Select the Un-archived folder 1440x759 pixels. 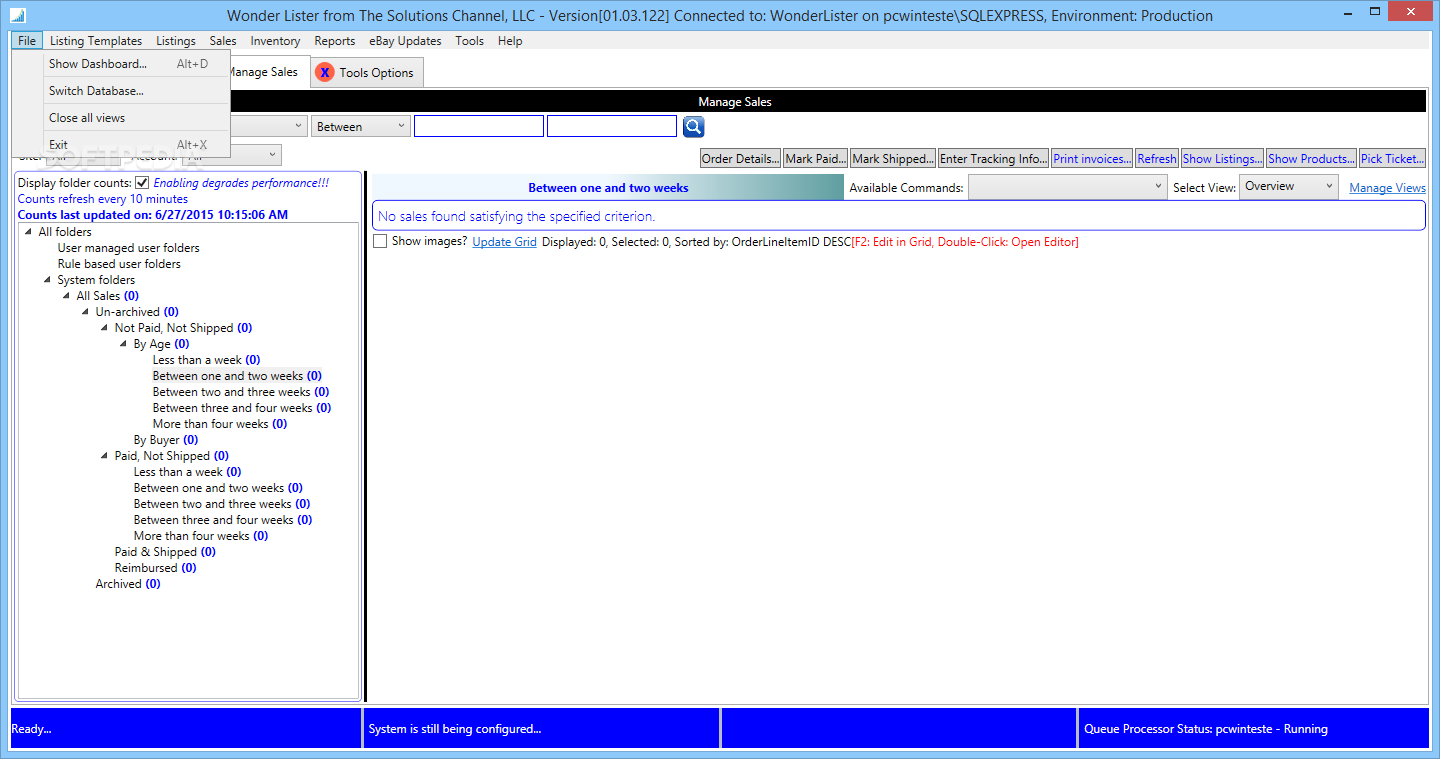click(x=137, y=312)
